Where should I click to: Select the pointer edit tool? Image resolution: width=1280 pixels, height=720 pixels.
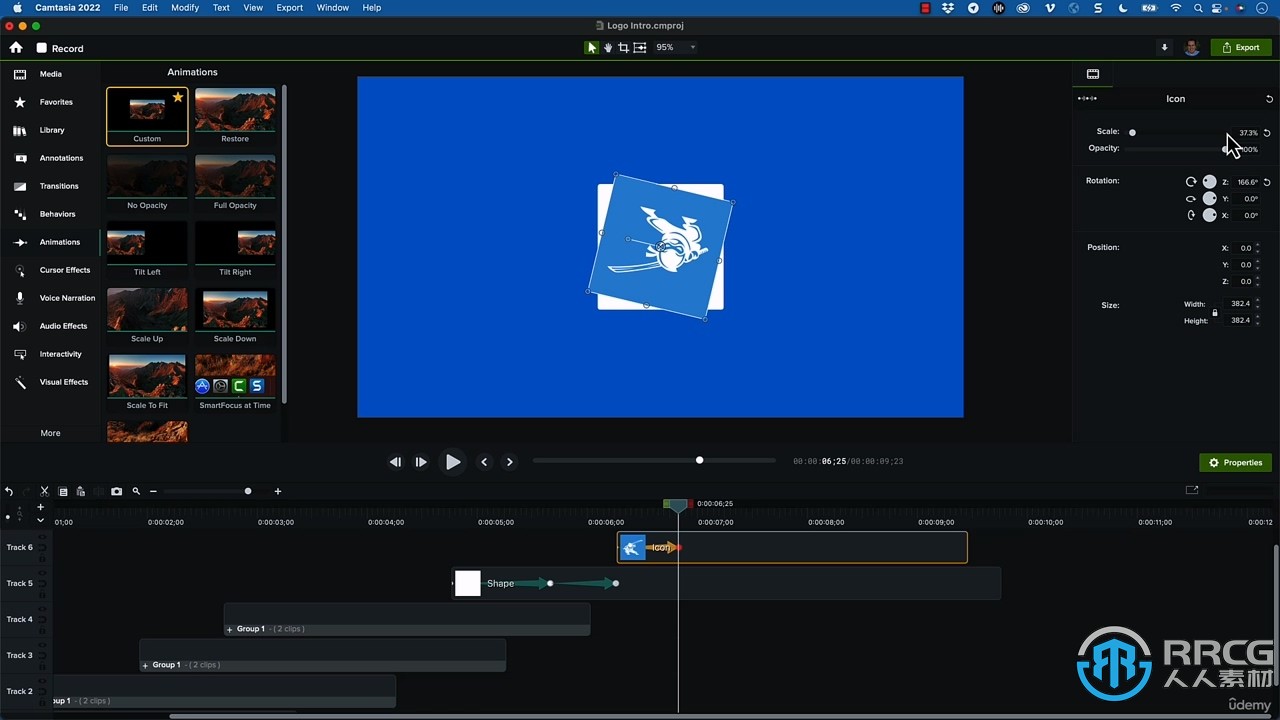591,47
